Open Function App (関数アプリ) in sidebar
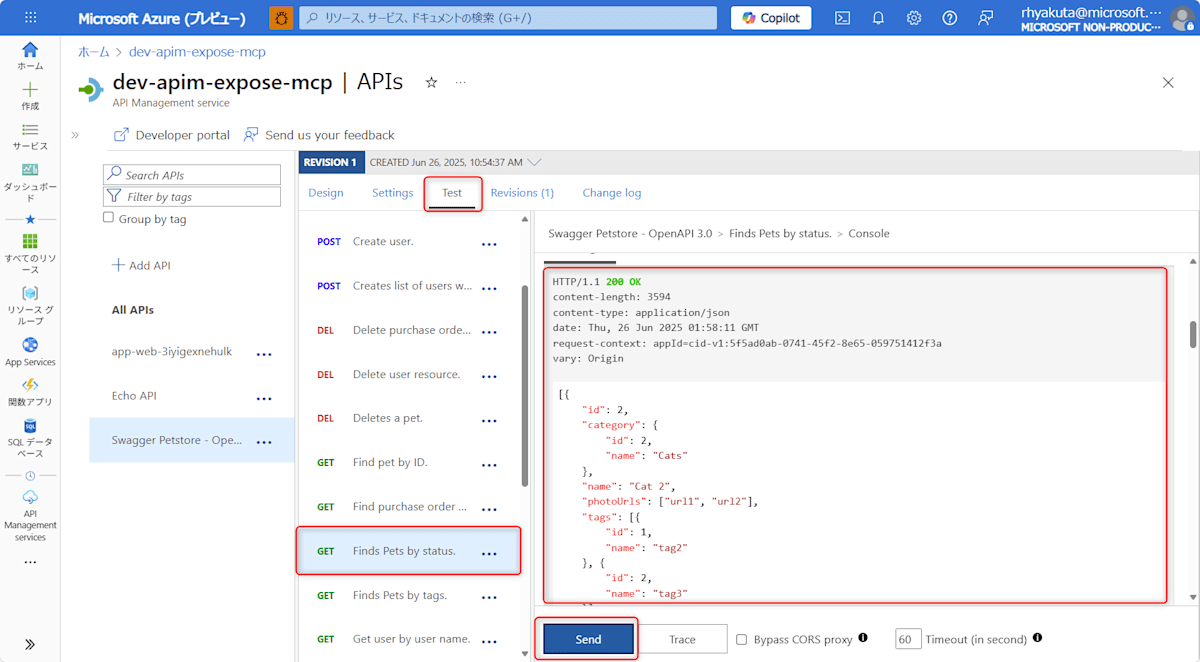This screenshot has height=662, width=1200. pyautogui.click(x=30, y=392)
